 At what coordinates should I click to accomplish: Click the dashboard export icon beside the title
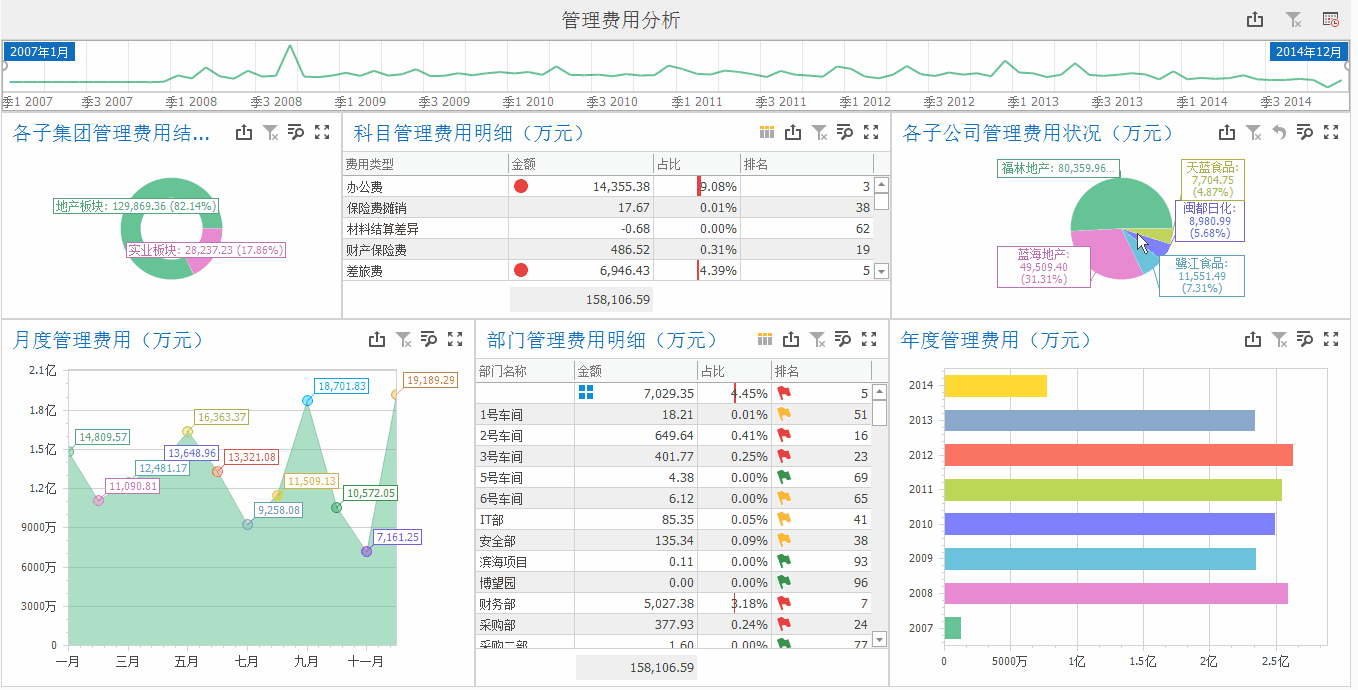coord(1255,19)
